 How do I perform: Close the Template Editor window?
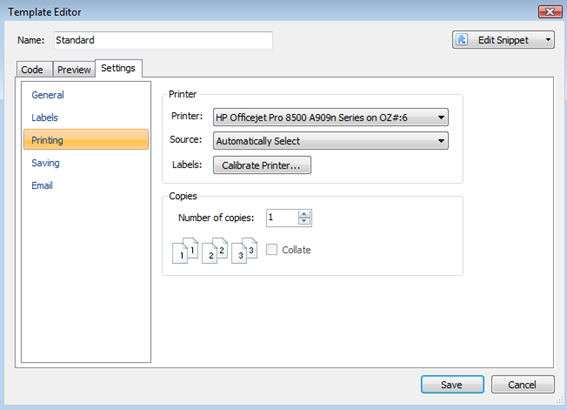point(550,12)
